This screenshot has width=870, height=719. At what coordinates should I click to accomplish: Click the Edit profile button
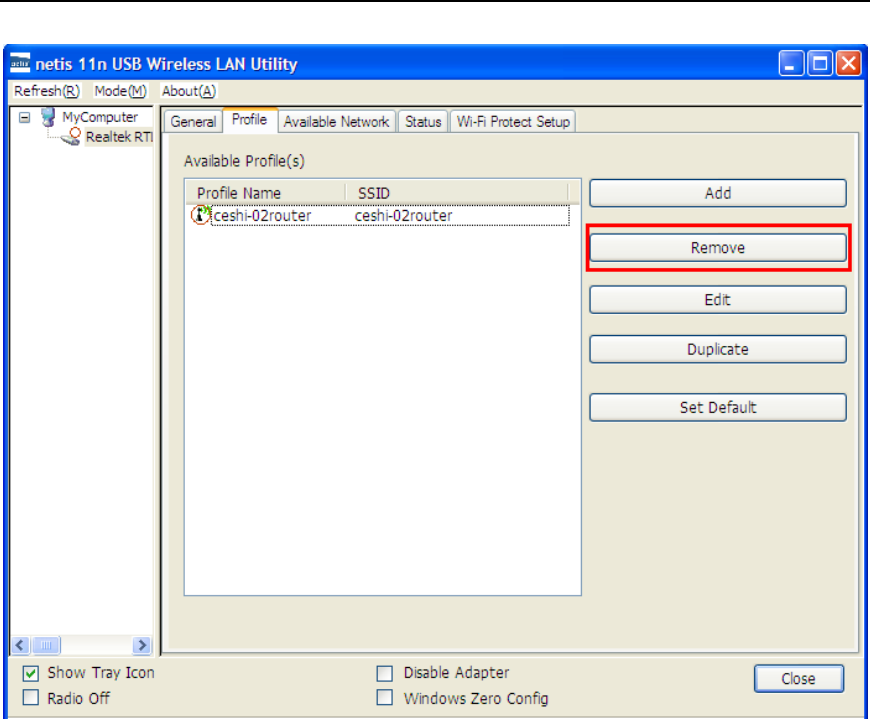[x=717, y=300]
